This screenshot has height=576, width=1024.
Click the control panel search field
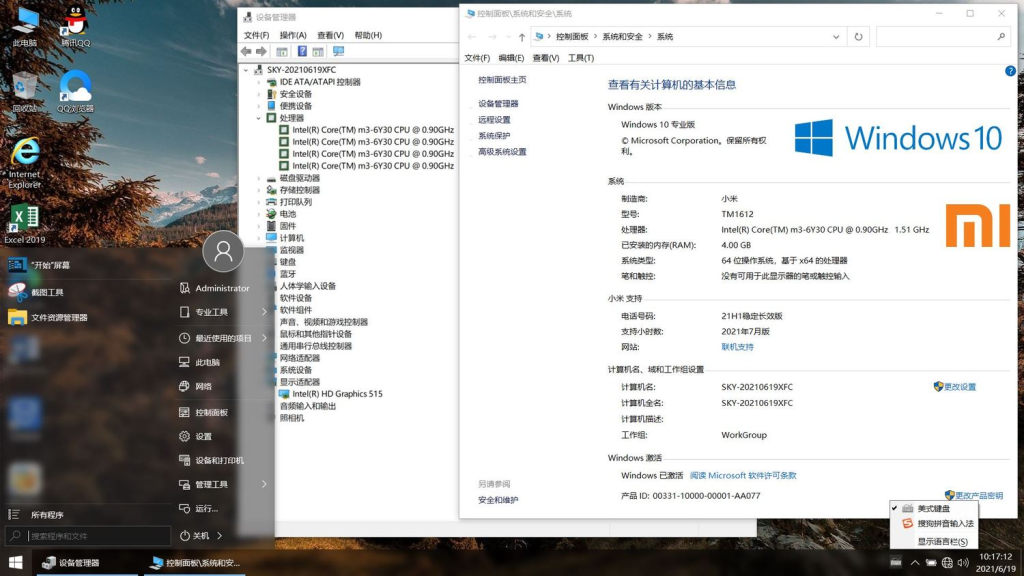[942, 37]
